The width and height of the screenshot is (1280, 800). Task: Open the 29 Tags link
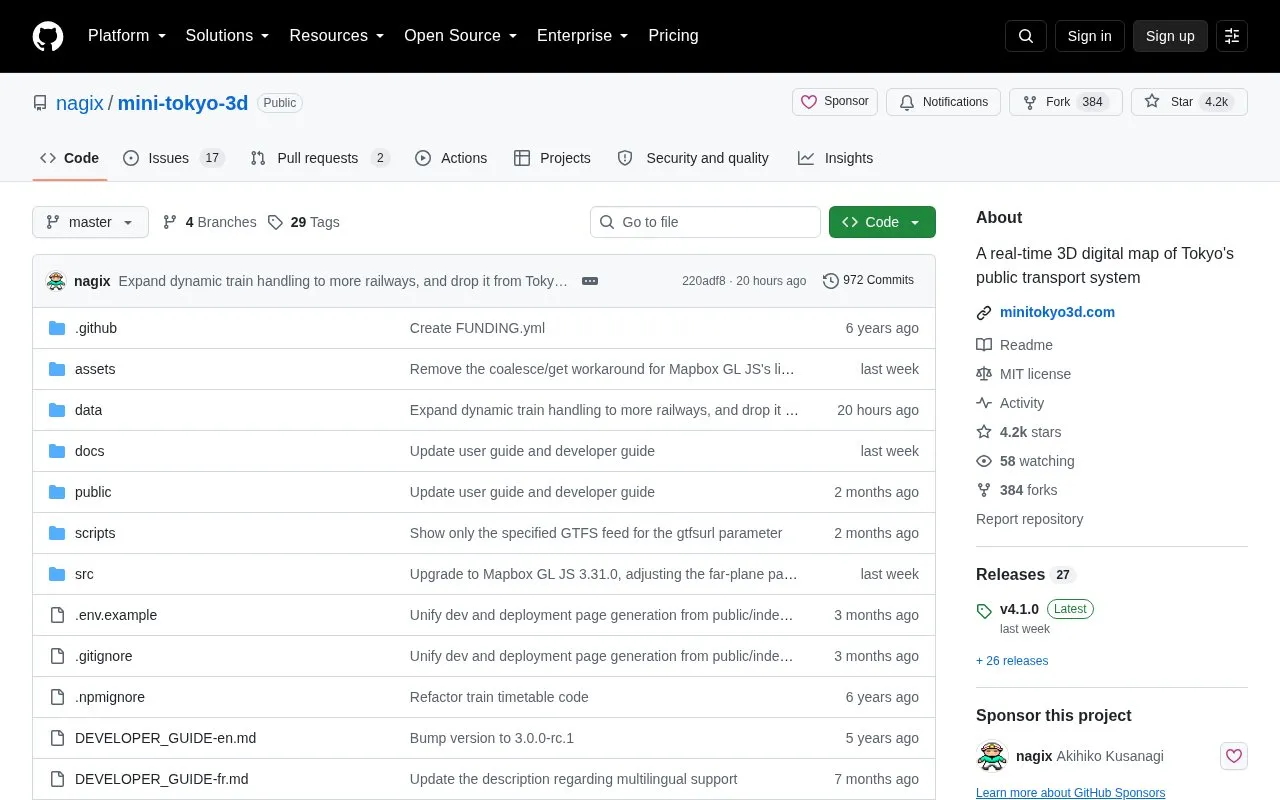coord(304,222)
